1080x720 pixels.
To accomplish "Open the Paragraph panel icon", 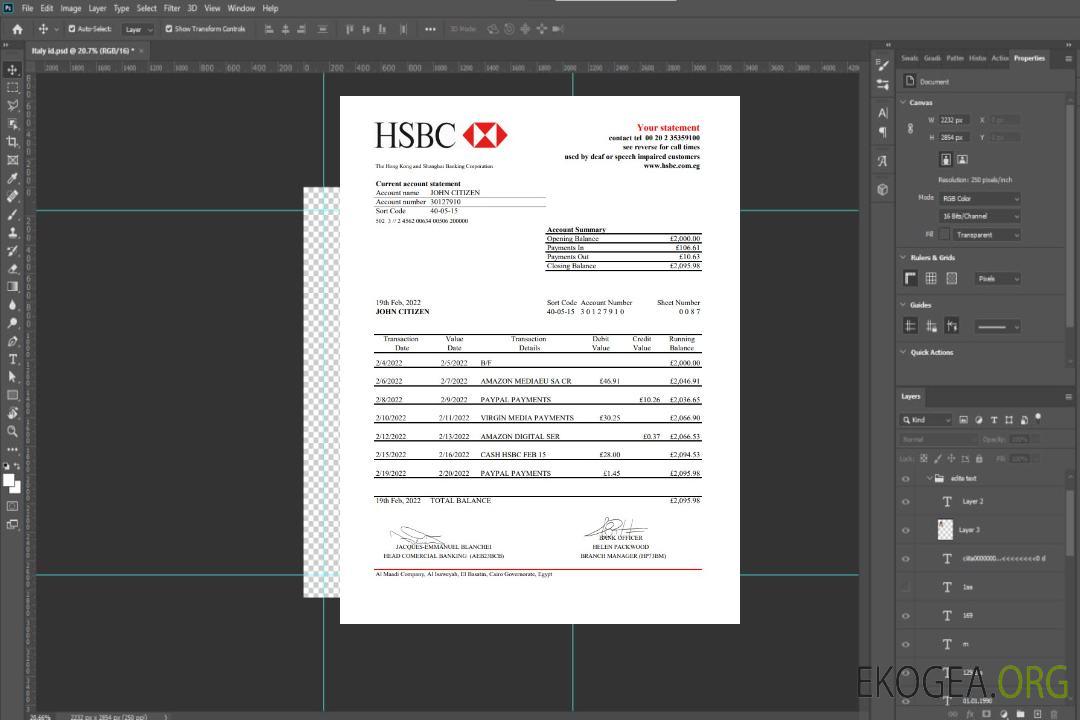I will point(883,132).
